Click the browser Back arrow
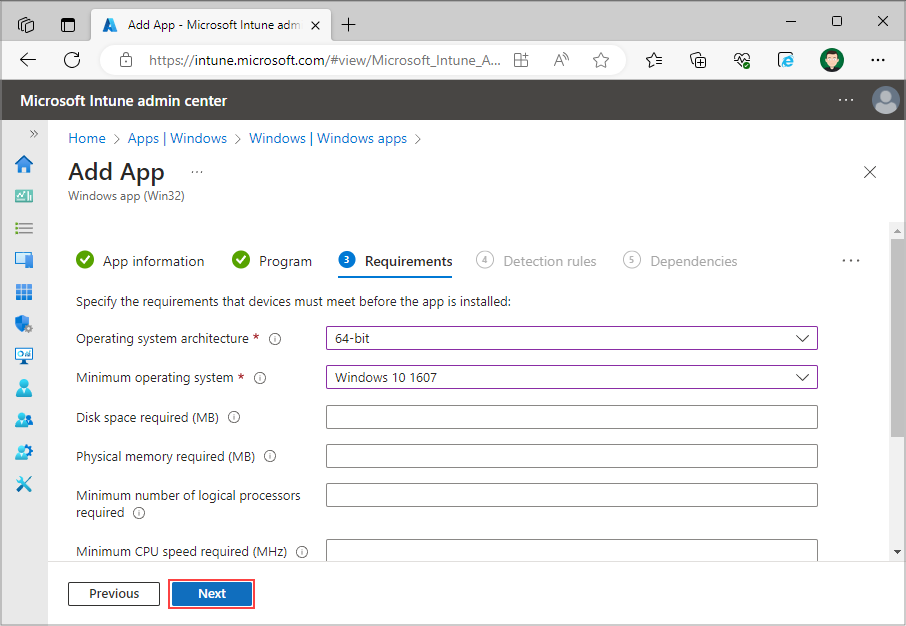This screenshot has height=626, width=906. coord(28,60)
